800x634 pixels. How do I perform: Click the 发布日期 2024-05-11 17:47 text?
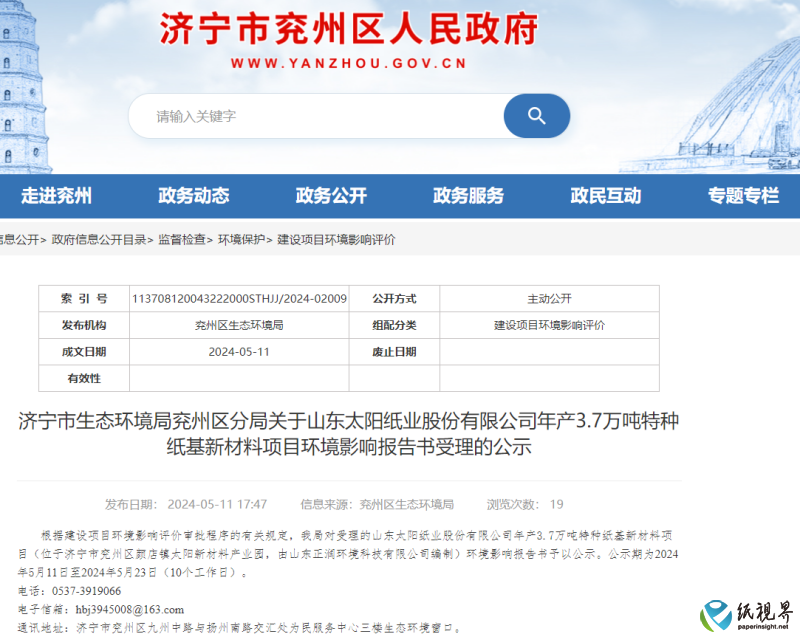point(186,504)
